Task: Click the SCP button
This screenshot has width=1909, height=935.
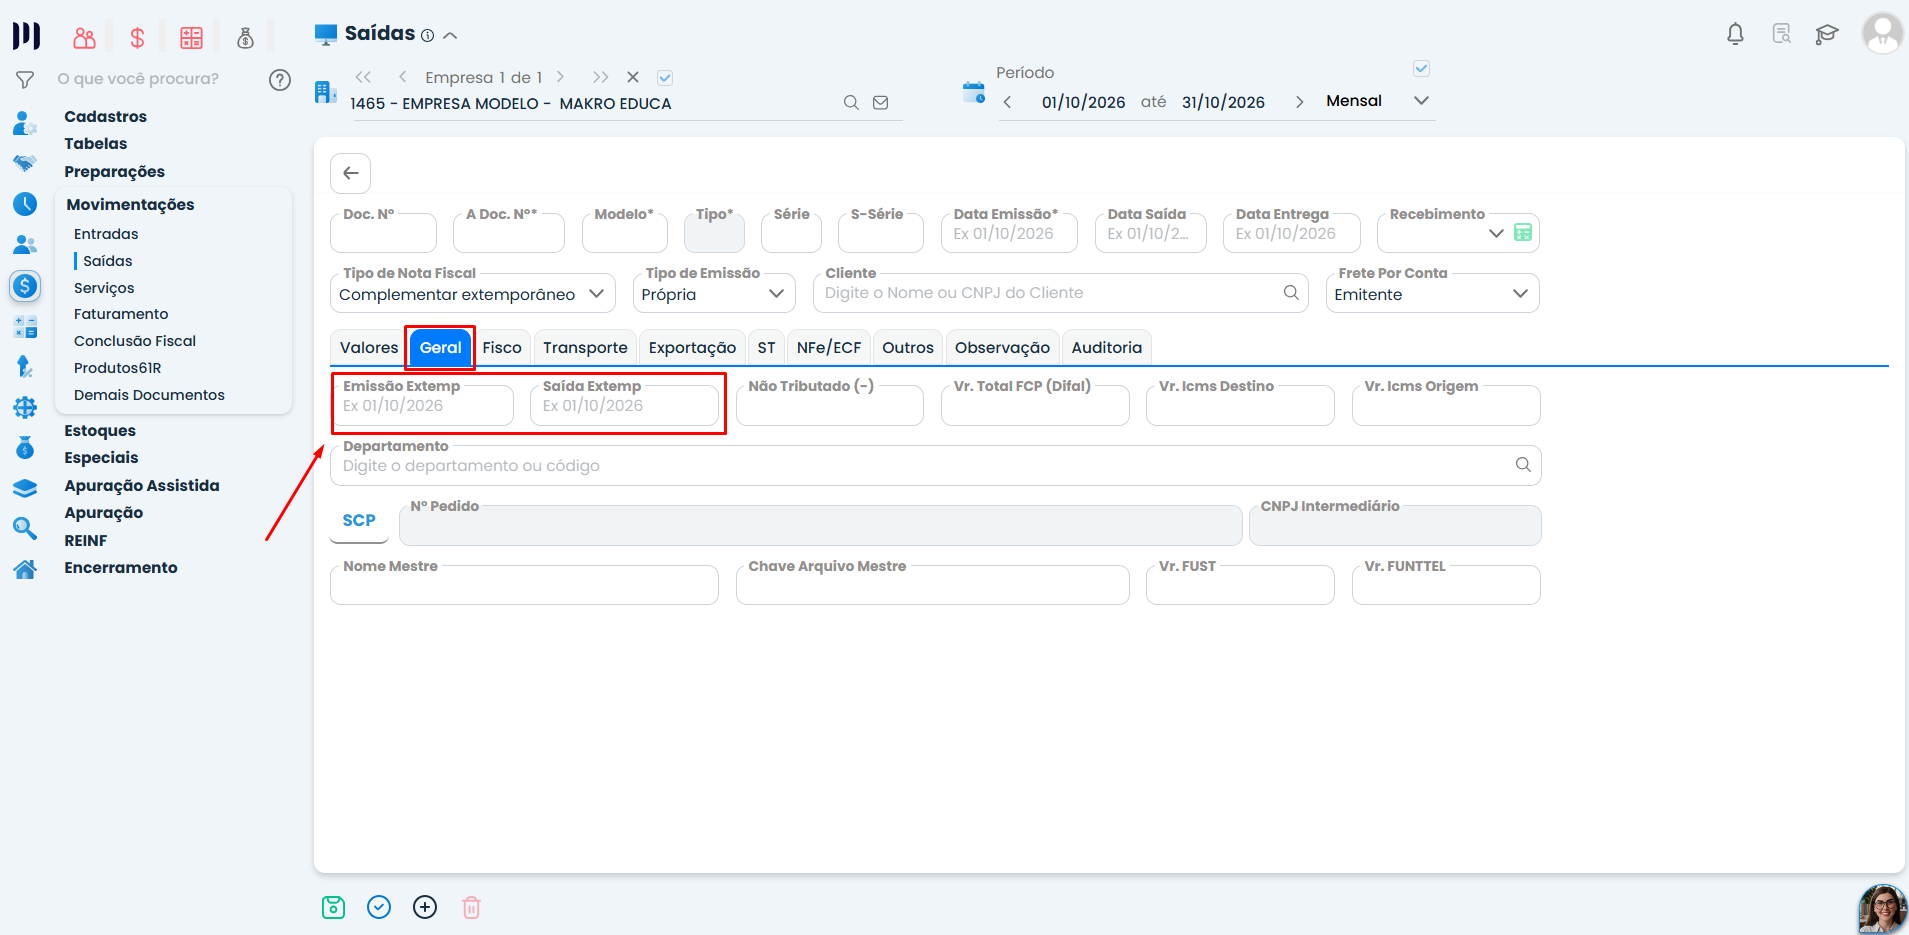Action: pos(359,521)
